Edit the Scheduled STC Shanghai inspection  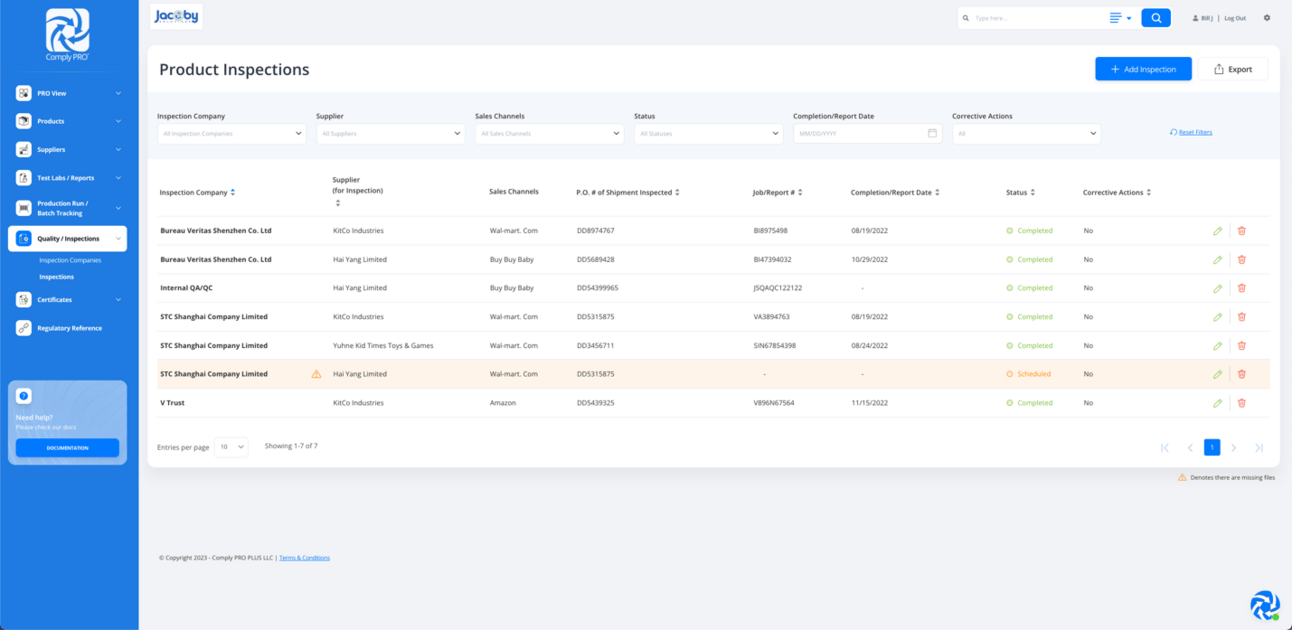click(x=1217, y=374)
